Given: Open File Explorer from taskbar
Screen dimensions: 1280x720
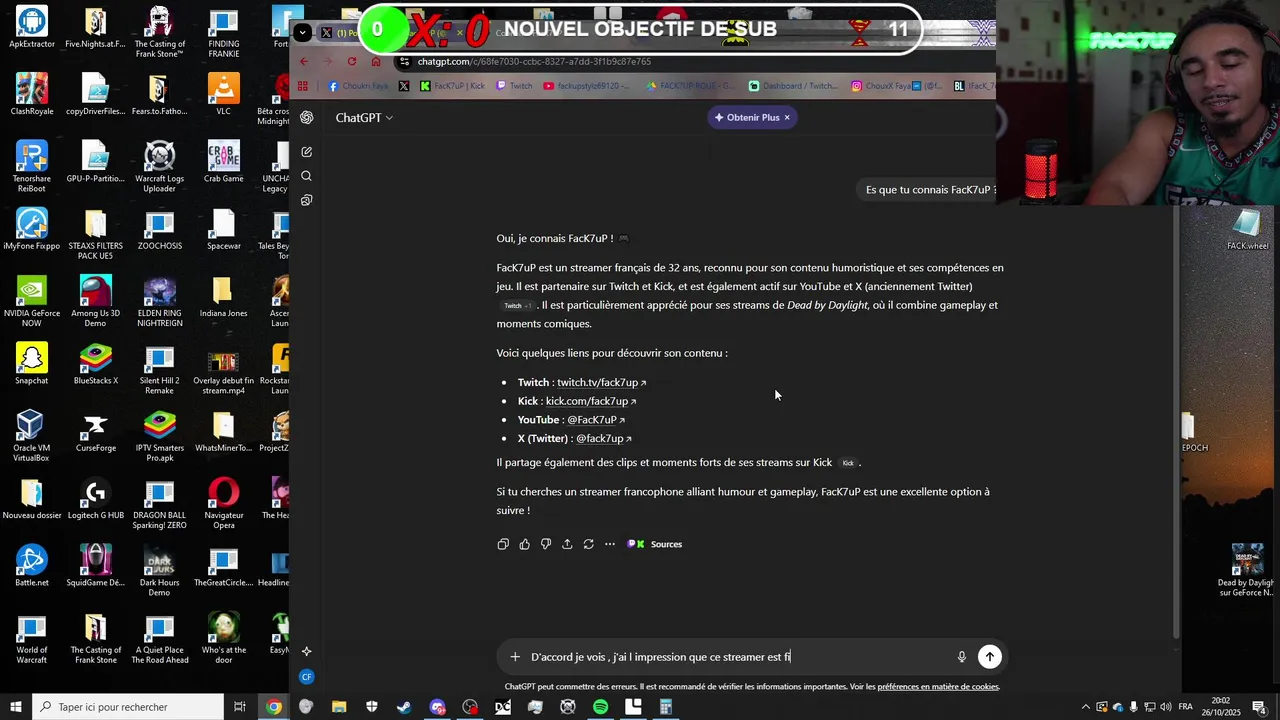Looking at the screenshot, I should click(339, 707).
